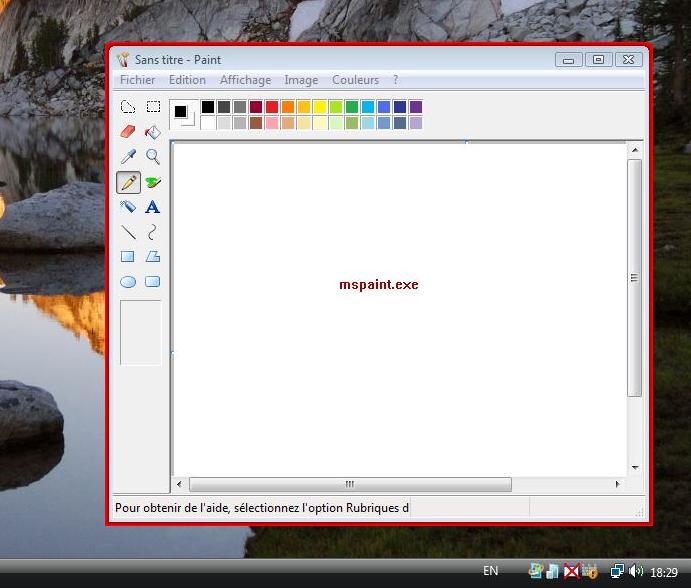Click the volume speaker tray icon
The image size is (691, 588).
tap(635, 571)
